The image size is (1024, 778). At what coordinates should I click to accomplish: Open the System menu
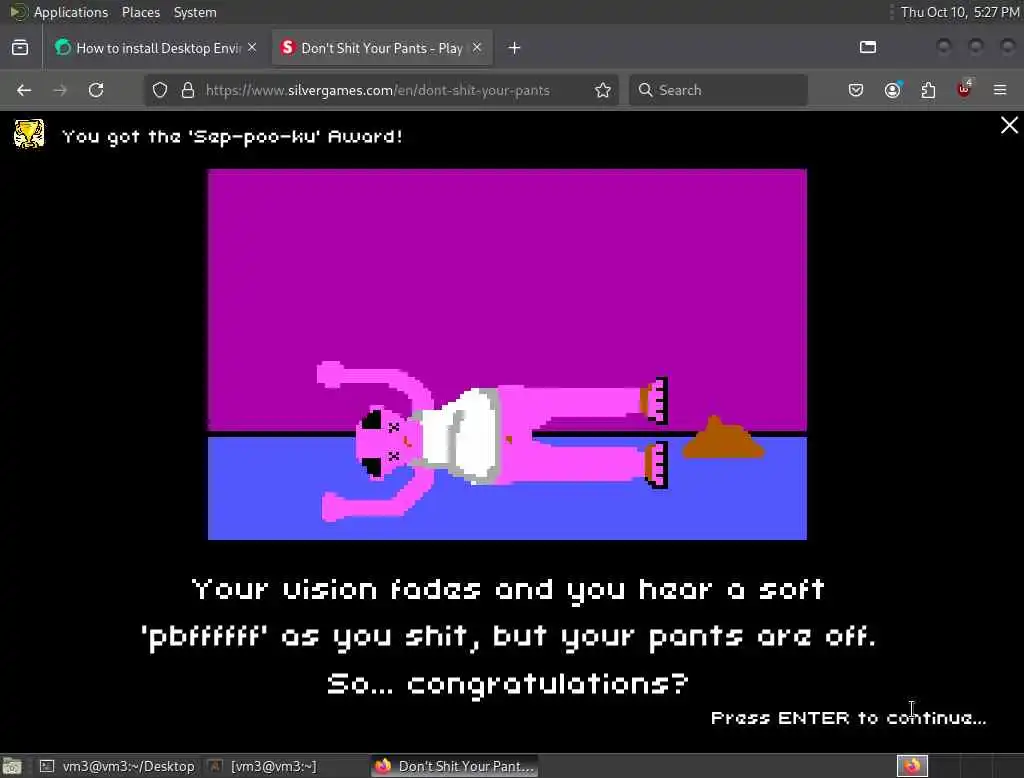coord(195,12)
